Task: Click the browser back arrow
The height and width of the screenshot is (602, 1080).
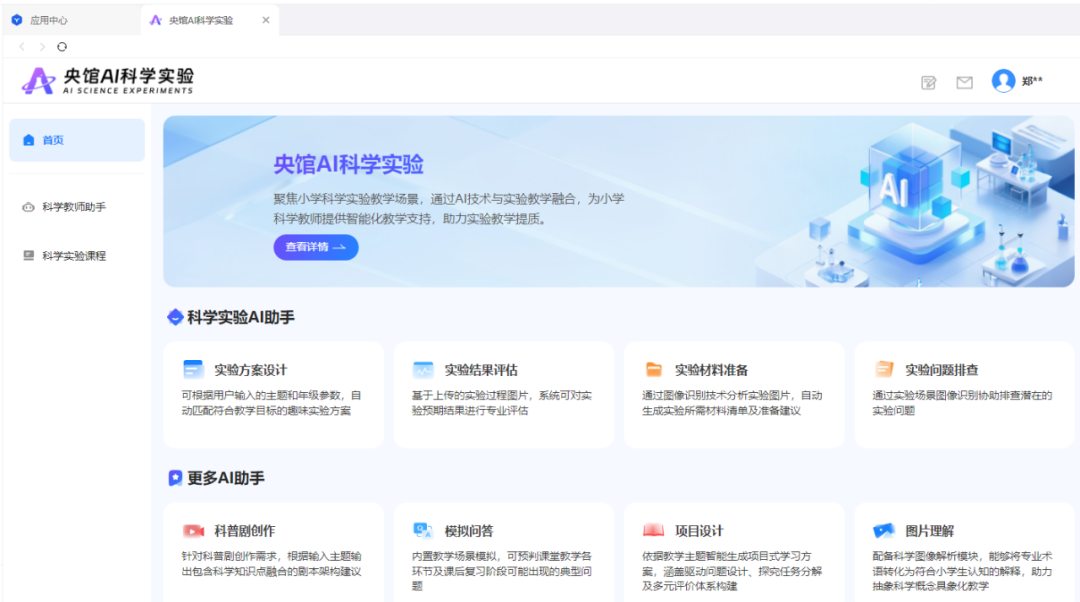Action: (22, 46)
